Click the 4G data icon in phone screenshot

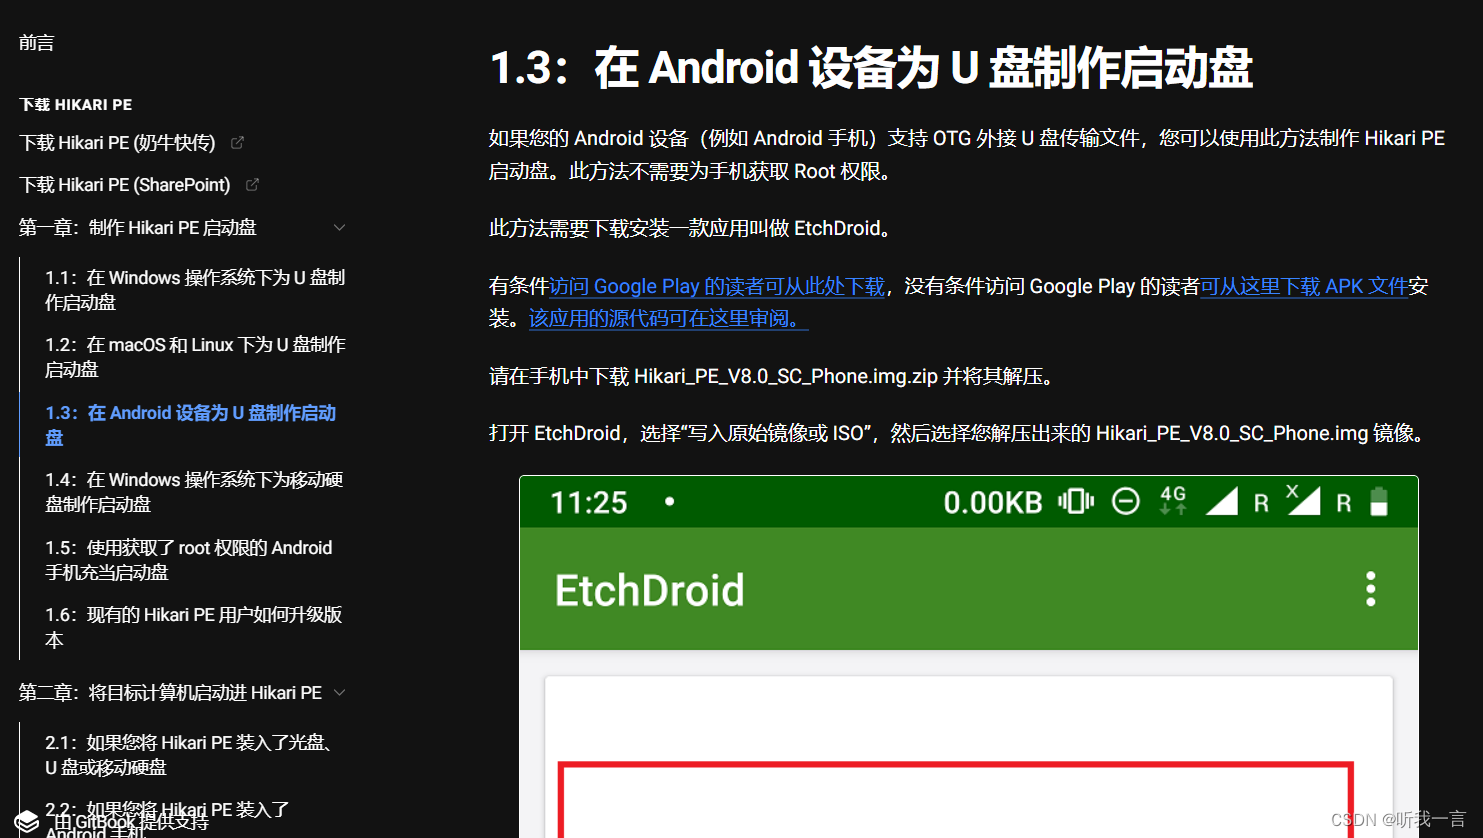tap(1173, 500)
